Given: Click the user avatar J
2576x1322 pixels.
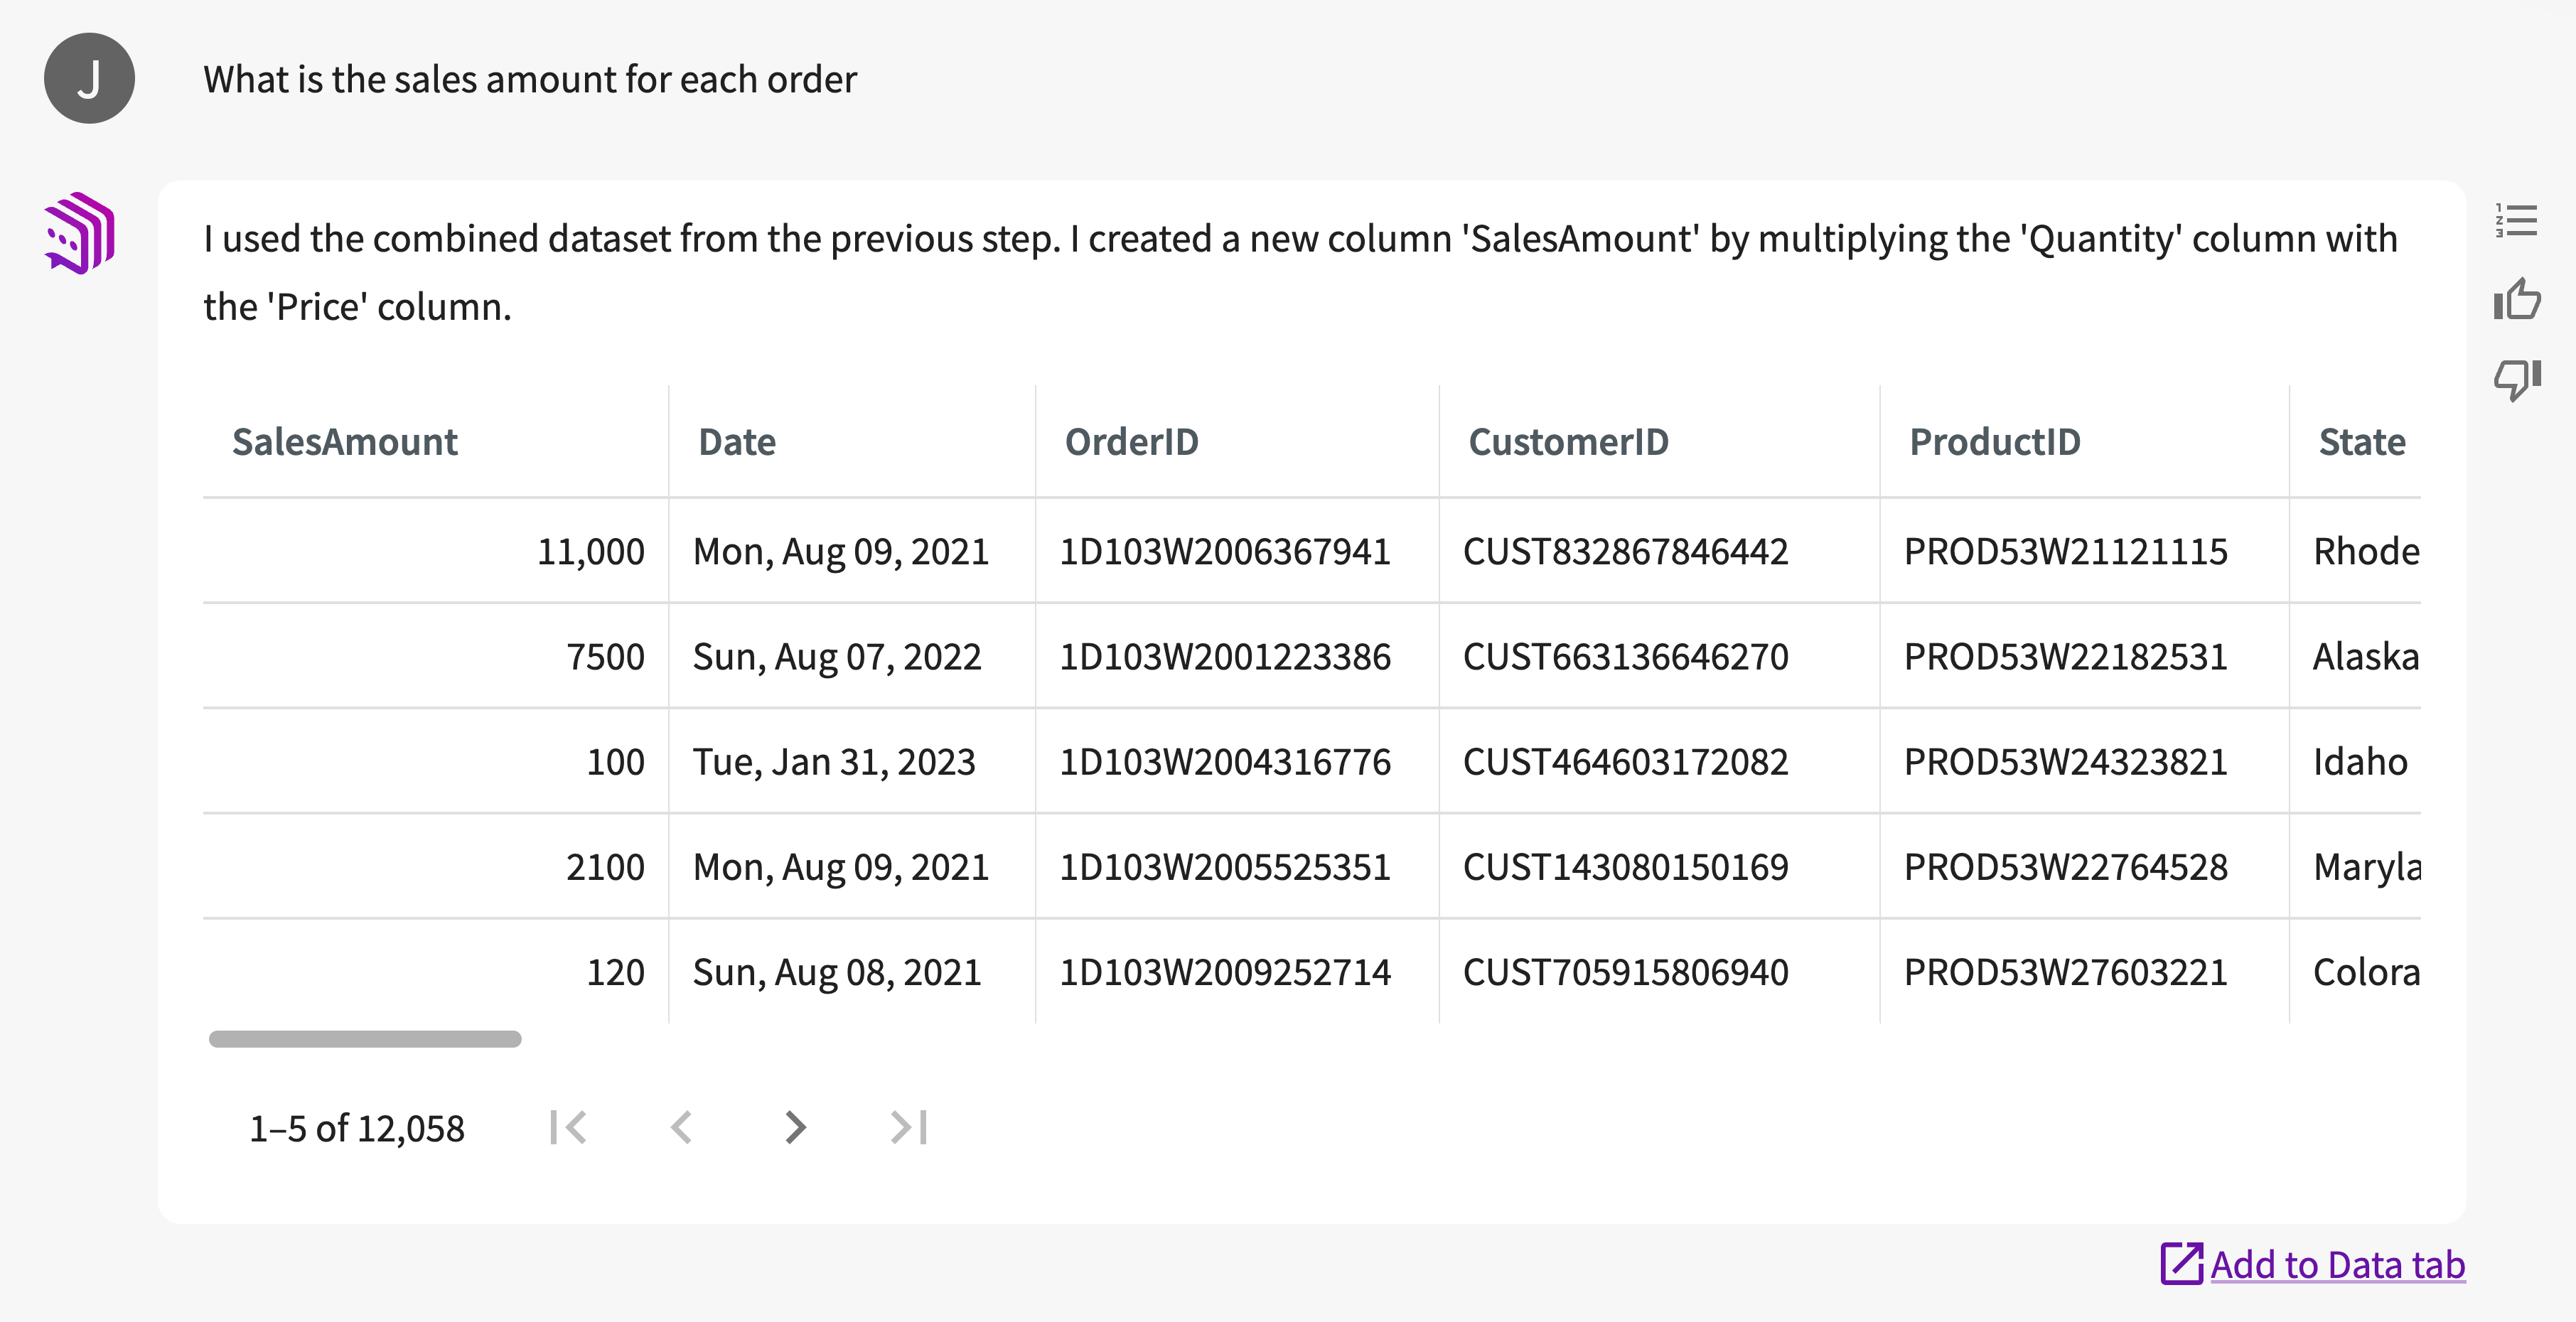Looking at the screenshot, I should tap(89, 78).
